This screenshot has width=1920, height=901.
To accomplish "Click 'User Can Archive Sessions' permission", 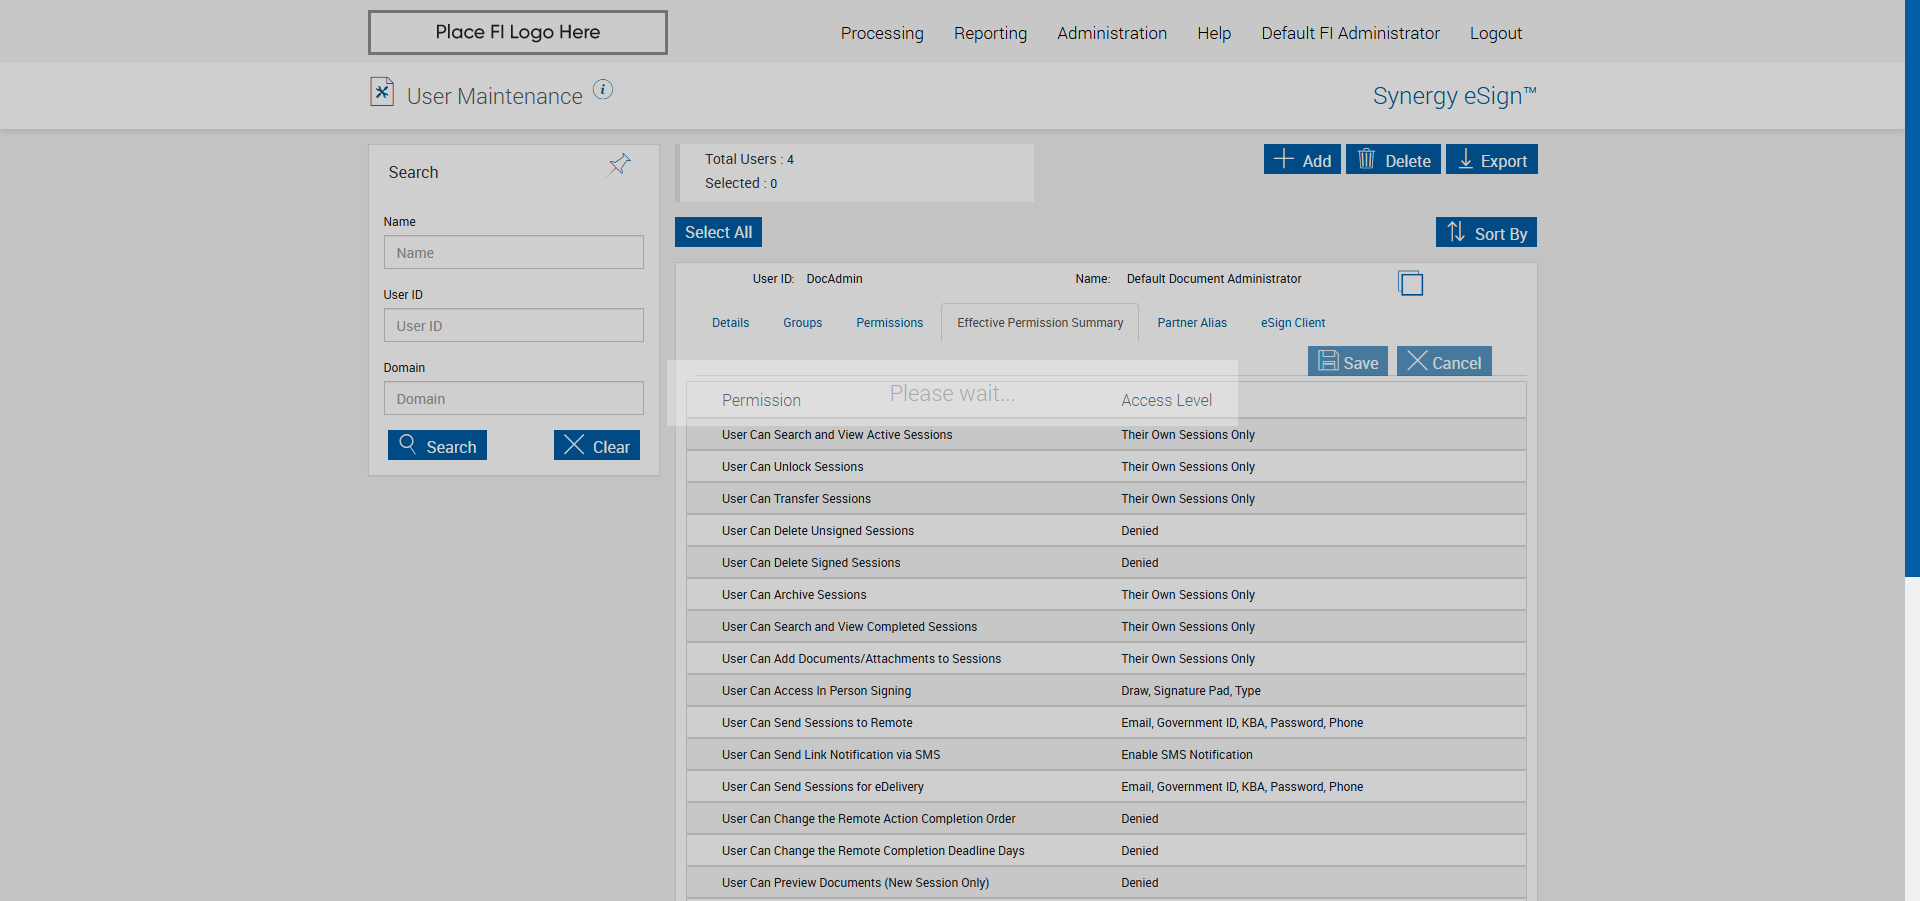I will [794, 595].
